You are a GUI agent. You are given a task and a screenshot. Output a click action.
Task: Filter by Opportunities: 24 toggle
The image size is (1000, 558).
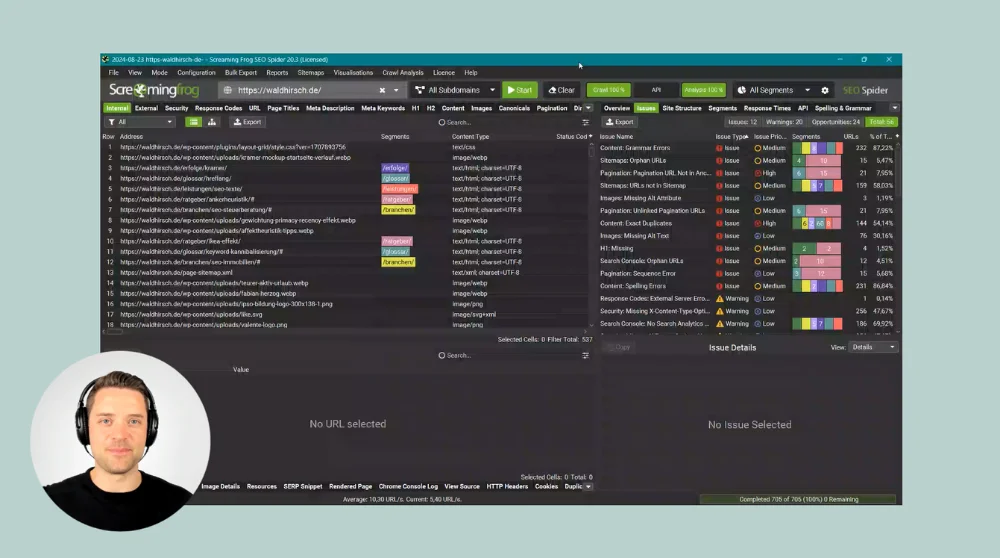pos(835,122)
